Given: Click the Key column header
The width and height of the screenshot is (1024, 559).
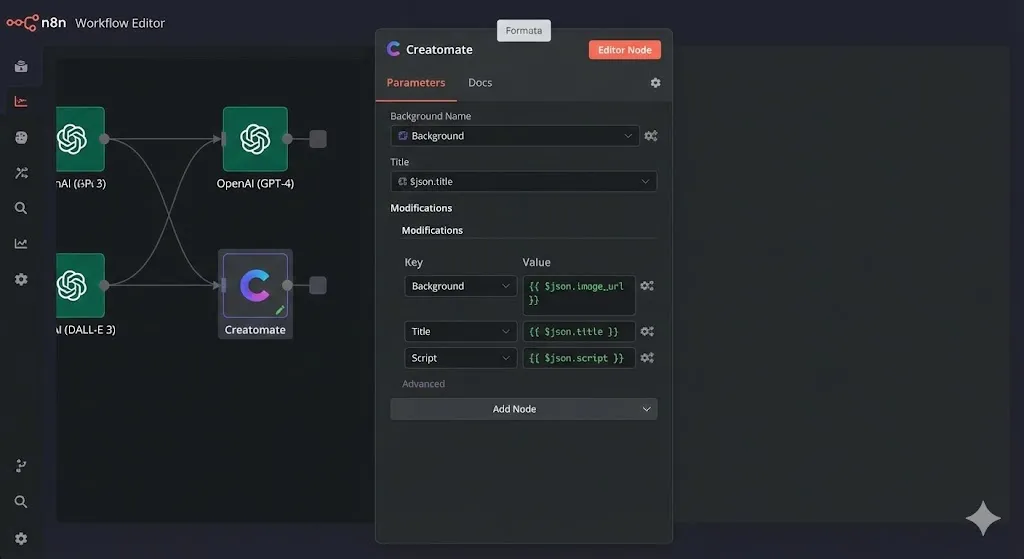Looking at the screenshot, I should click(x=413, y=263).
